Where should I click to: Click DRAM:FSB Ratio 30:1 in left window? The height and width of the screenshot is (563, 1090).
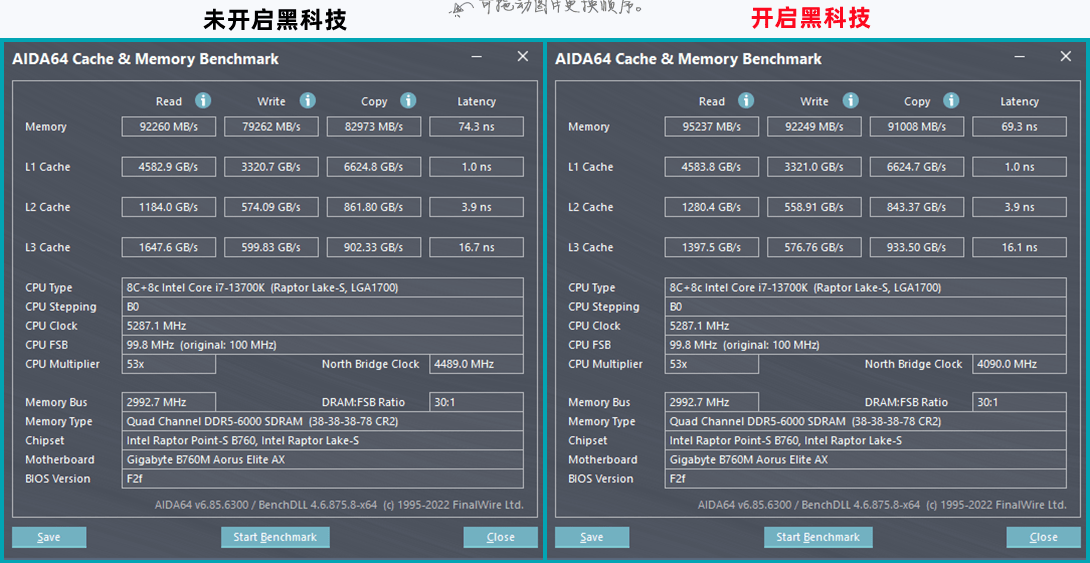point(476,402)
